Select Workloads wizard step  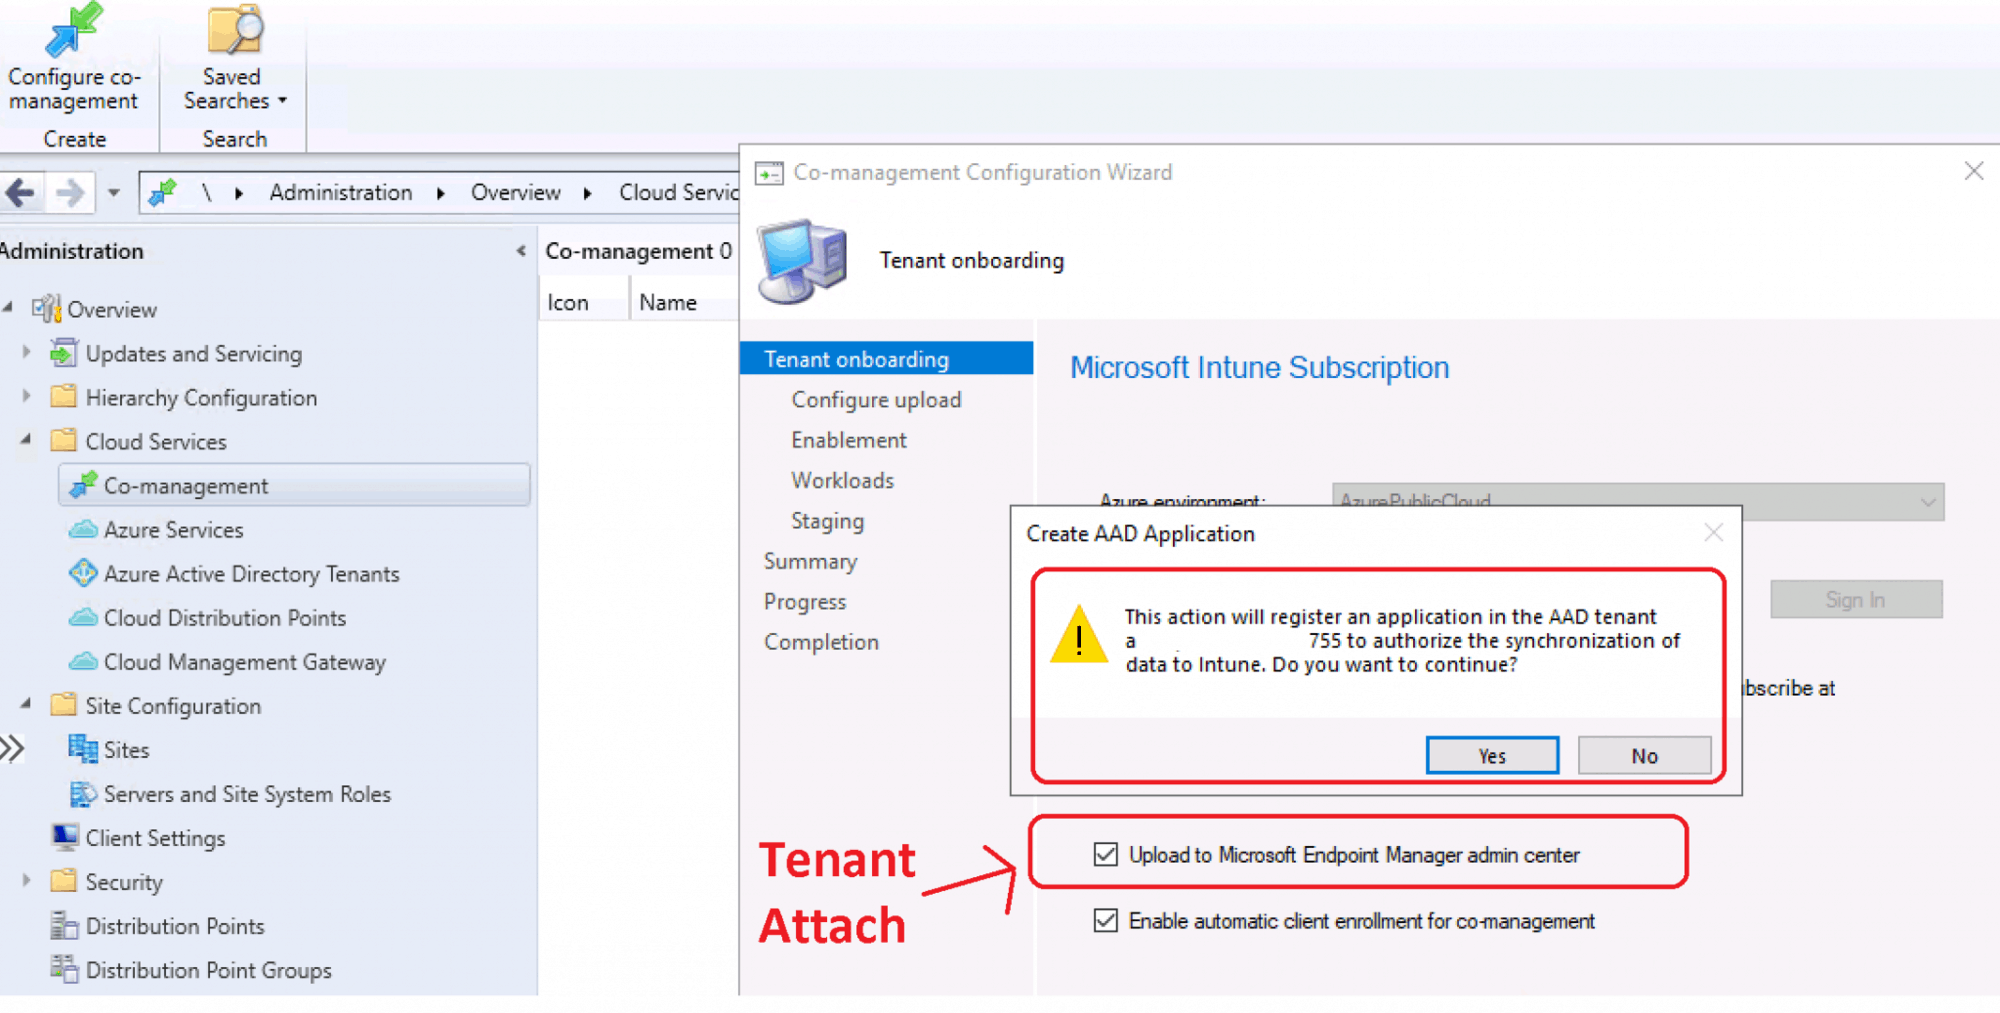coord(842,481)
